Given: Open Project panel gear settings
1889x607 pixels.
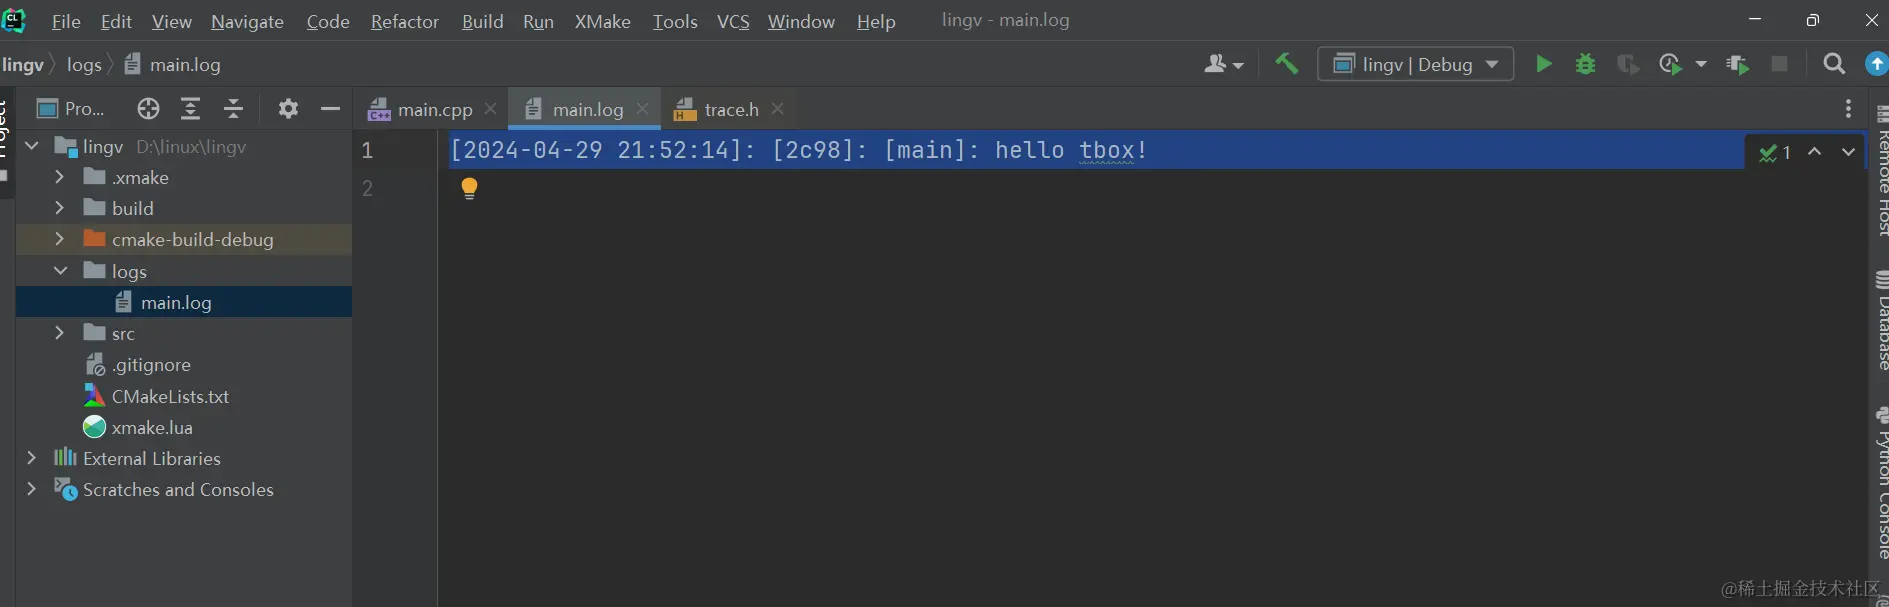Looking at the screenshot, I should click(288, 109).
